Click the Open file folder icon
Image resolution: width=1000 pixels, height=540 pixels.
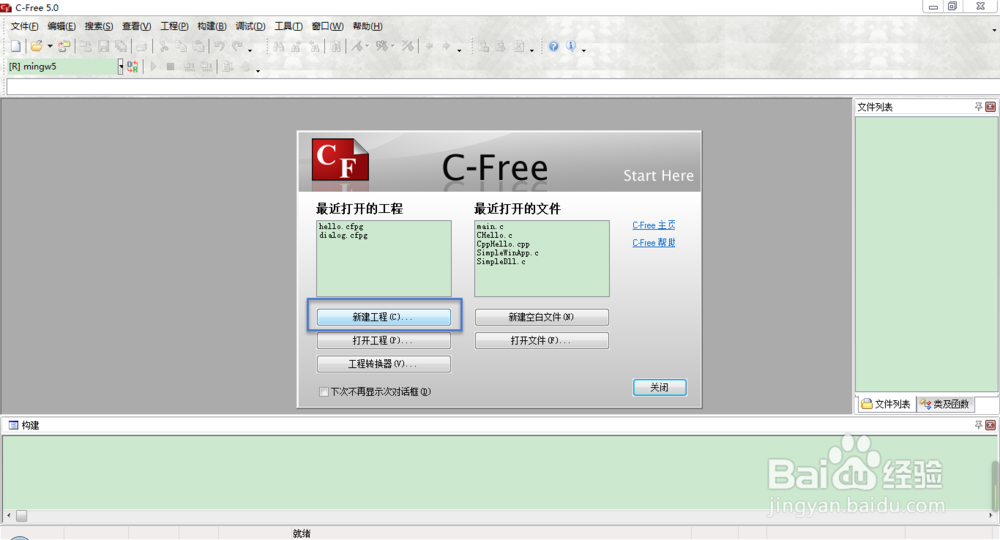pyautogui.click(x=36, y=46)
